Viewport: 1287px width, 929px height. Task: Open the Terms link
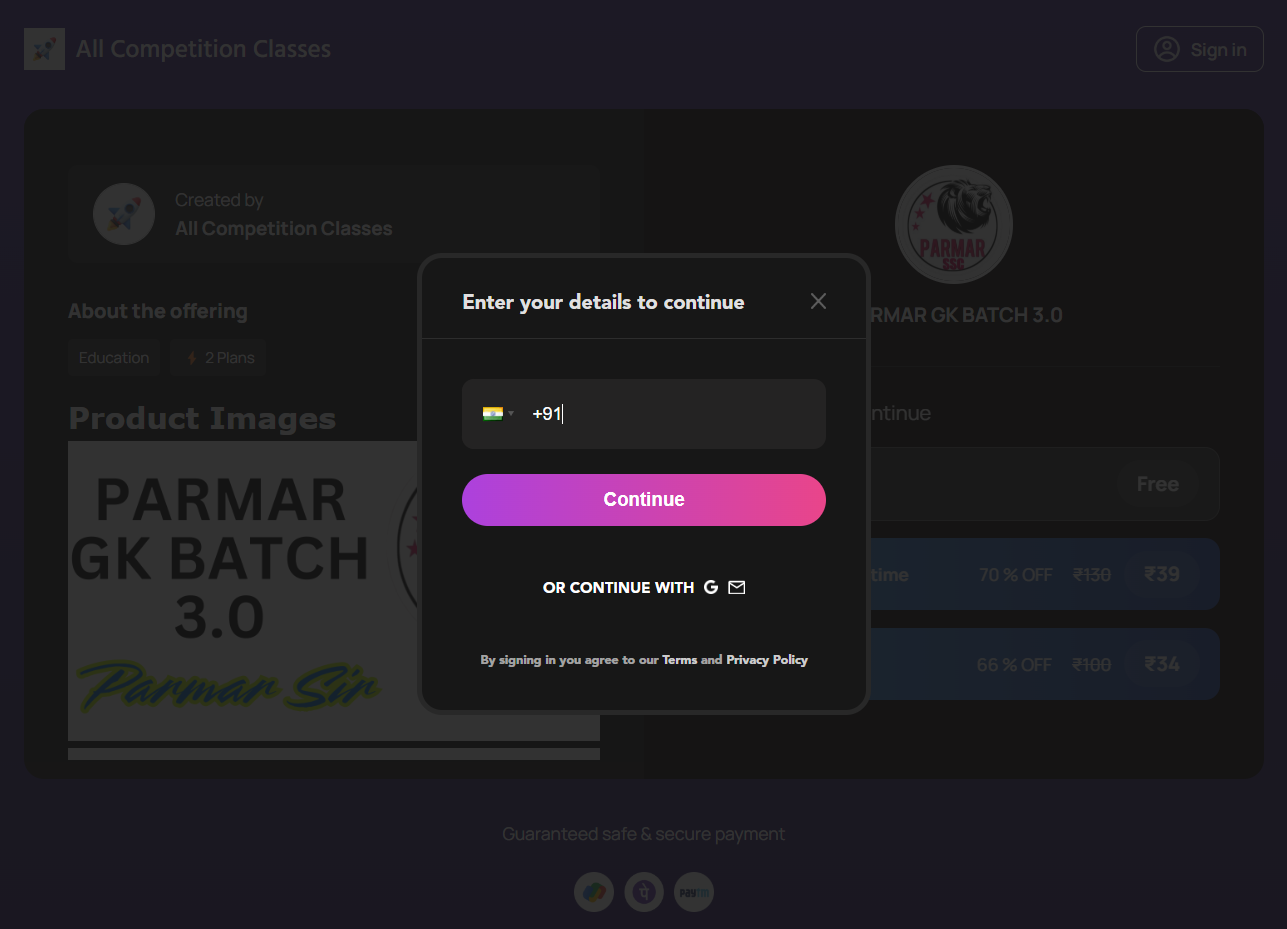point(680,659)
